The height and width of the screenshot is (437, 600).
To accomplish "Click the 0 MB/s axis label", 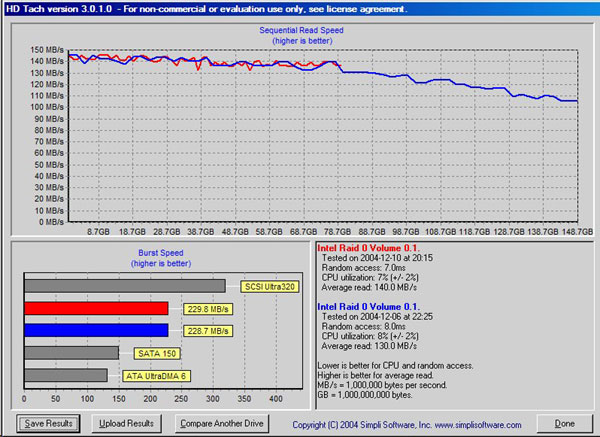I will pyautogui.click(x=51, y=222).
